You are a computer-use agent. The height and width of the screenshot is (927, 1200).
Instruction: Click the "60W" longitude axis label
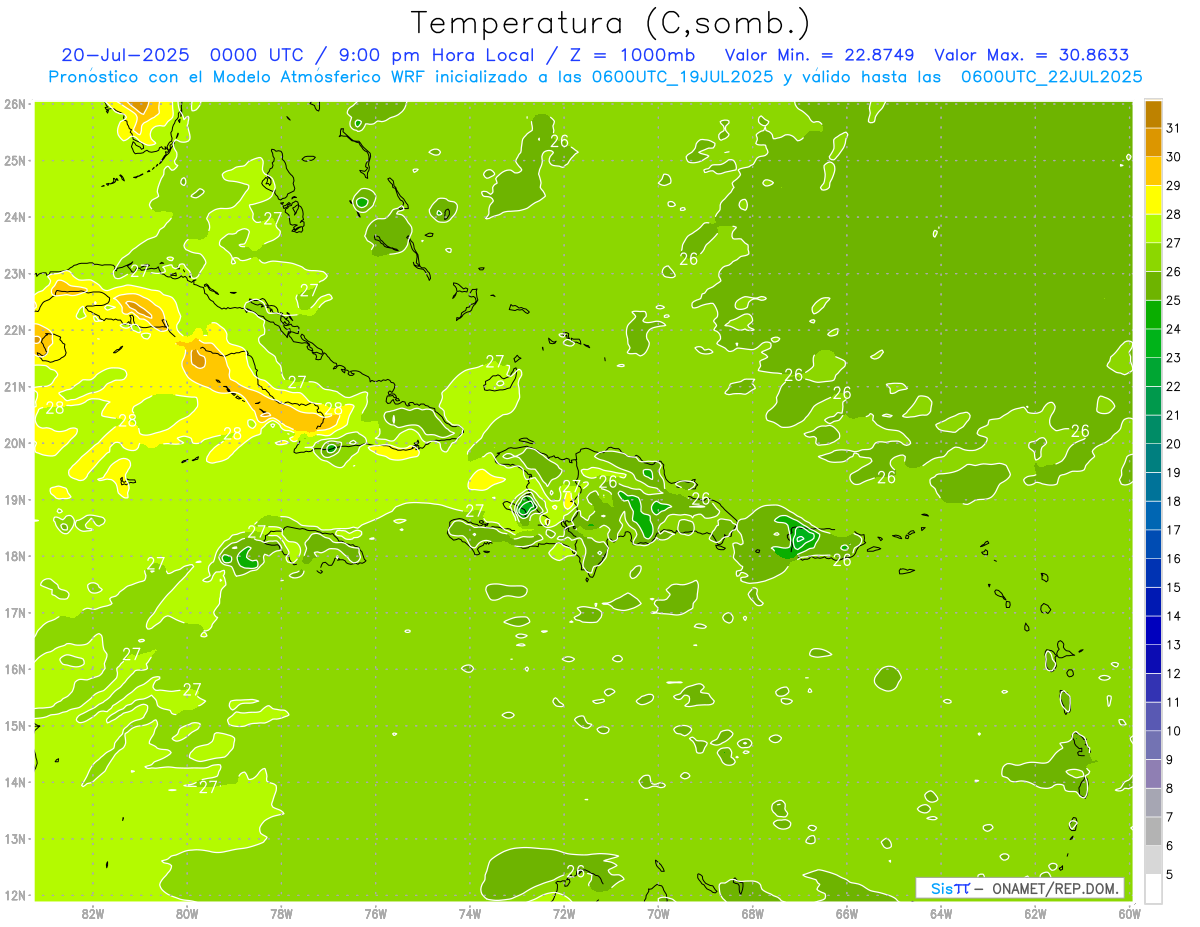tap(1129, 913)
